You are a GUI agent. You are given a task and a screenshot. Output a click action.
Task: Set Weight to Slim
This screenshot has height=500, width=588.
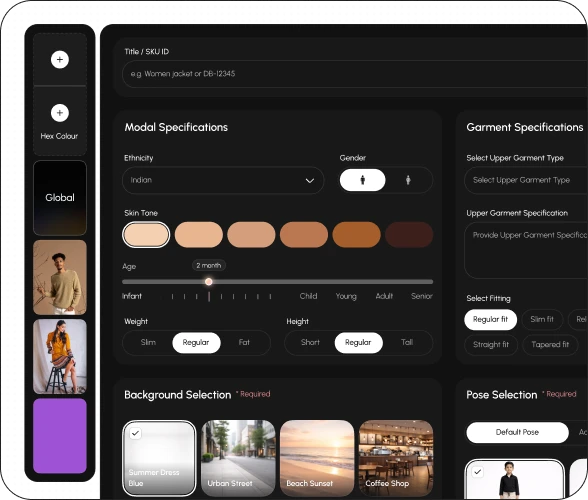[148, 342]
